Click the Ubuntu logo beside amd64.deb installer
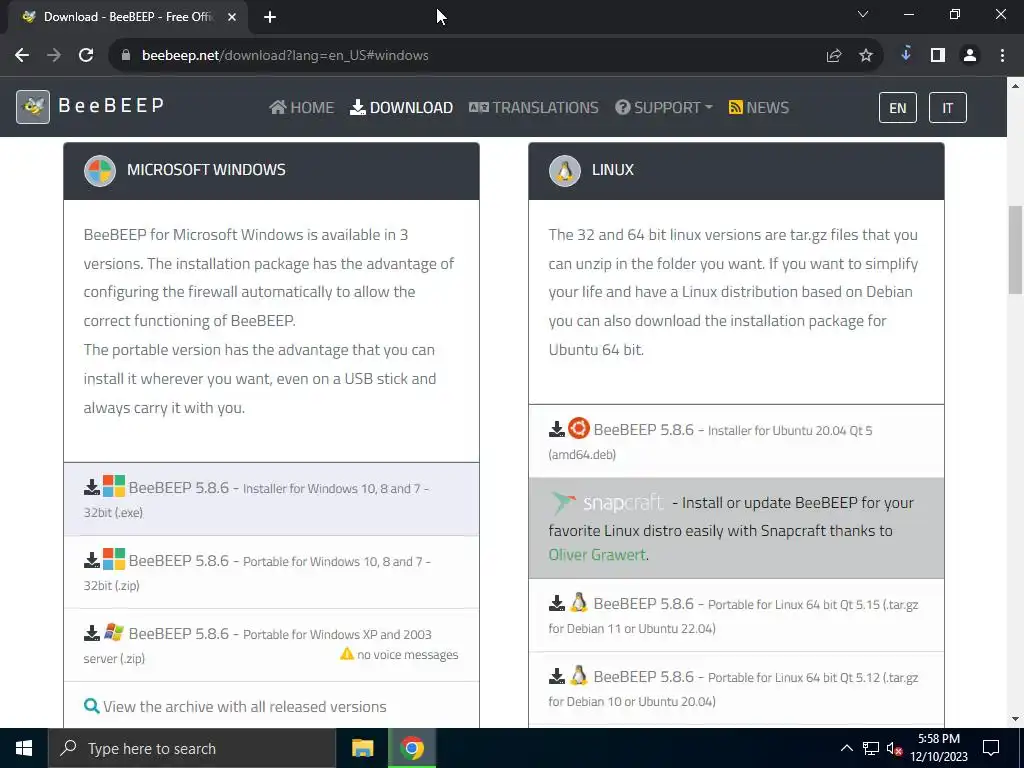This screenshot has width=1024, height=768. pos(579,428)
